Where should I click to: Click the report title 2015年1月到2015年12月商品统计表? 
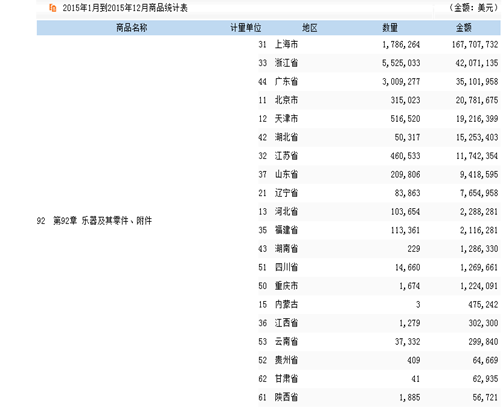click(x=125, y=8)
